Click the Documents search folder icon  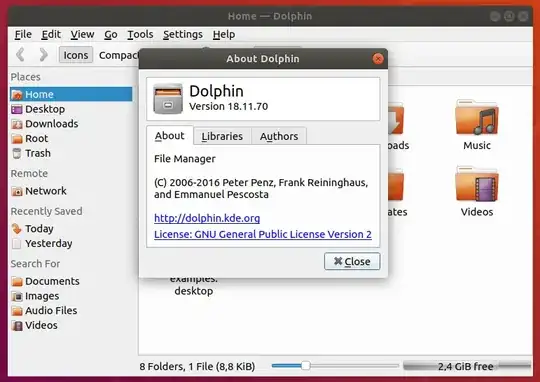click(x=17, y=281)
